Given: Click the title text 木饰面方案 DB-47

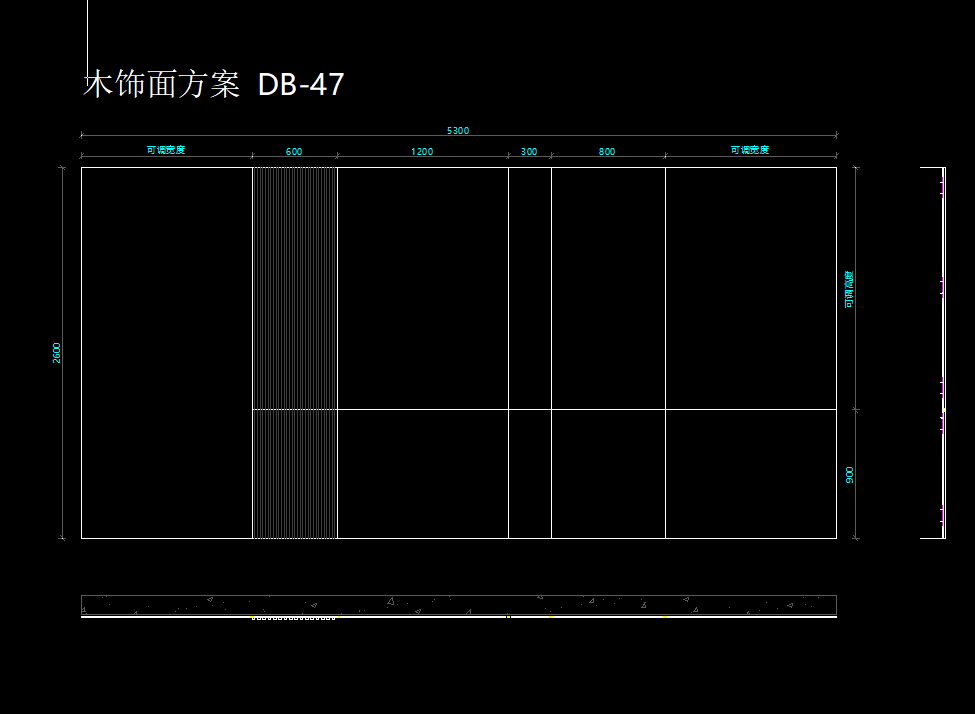Looking at the screenshot, I should point(213,86).
